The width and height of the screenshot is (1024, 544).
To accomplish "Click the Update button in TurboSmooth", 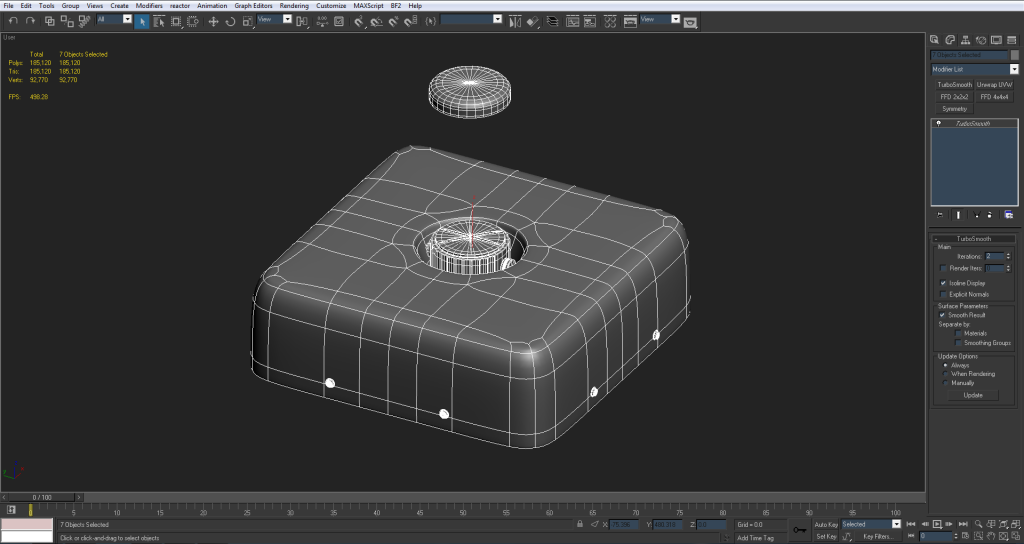I will 973,395.
